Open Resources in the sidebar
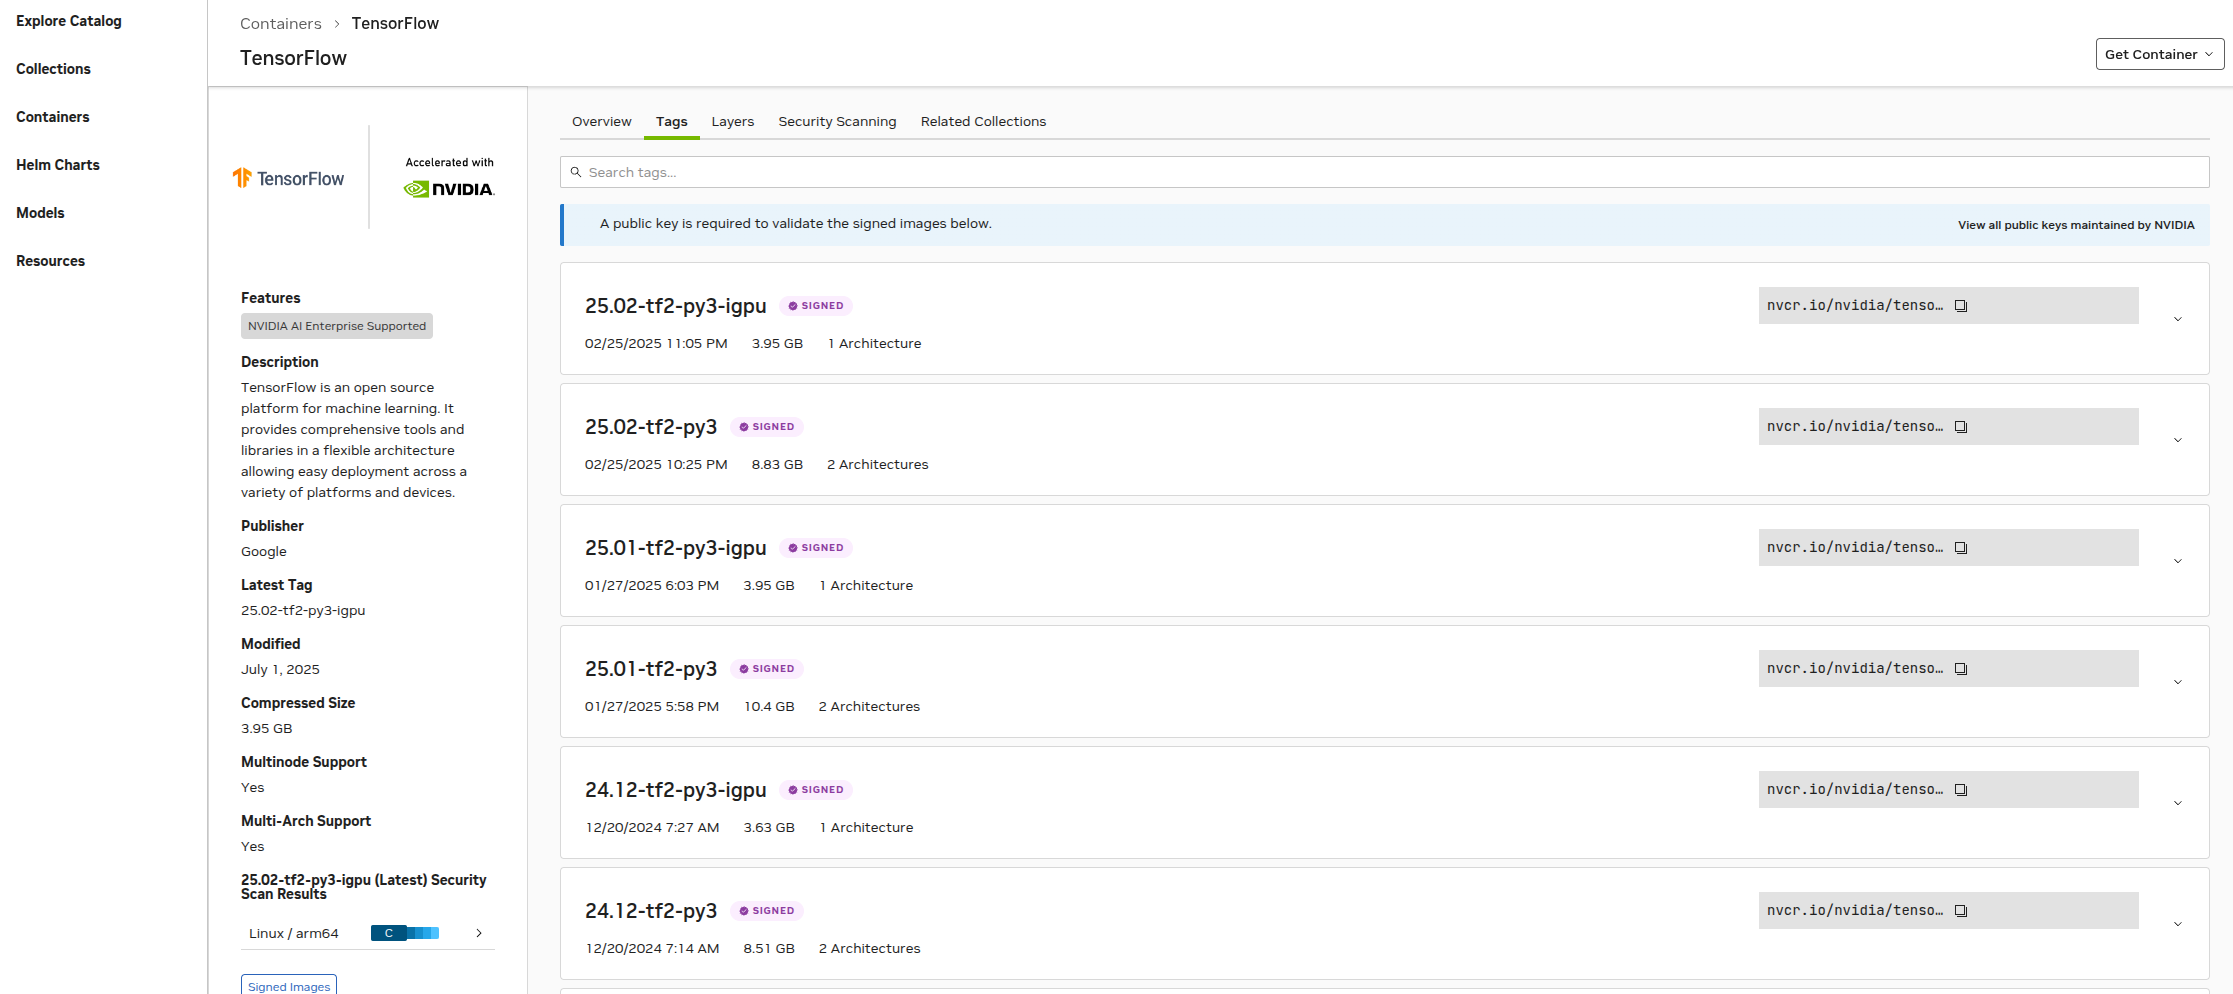This screenshot has width=2233, height=994. point(50,261)
